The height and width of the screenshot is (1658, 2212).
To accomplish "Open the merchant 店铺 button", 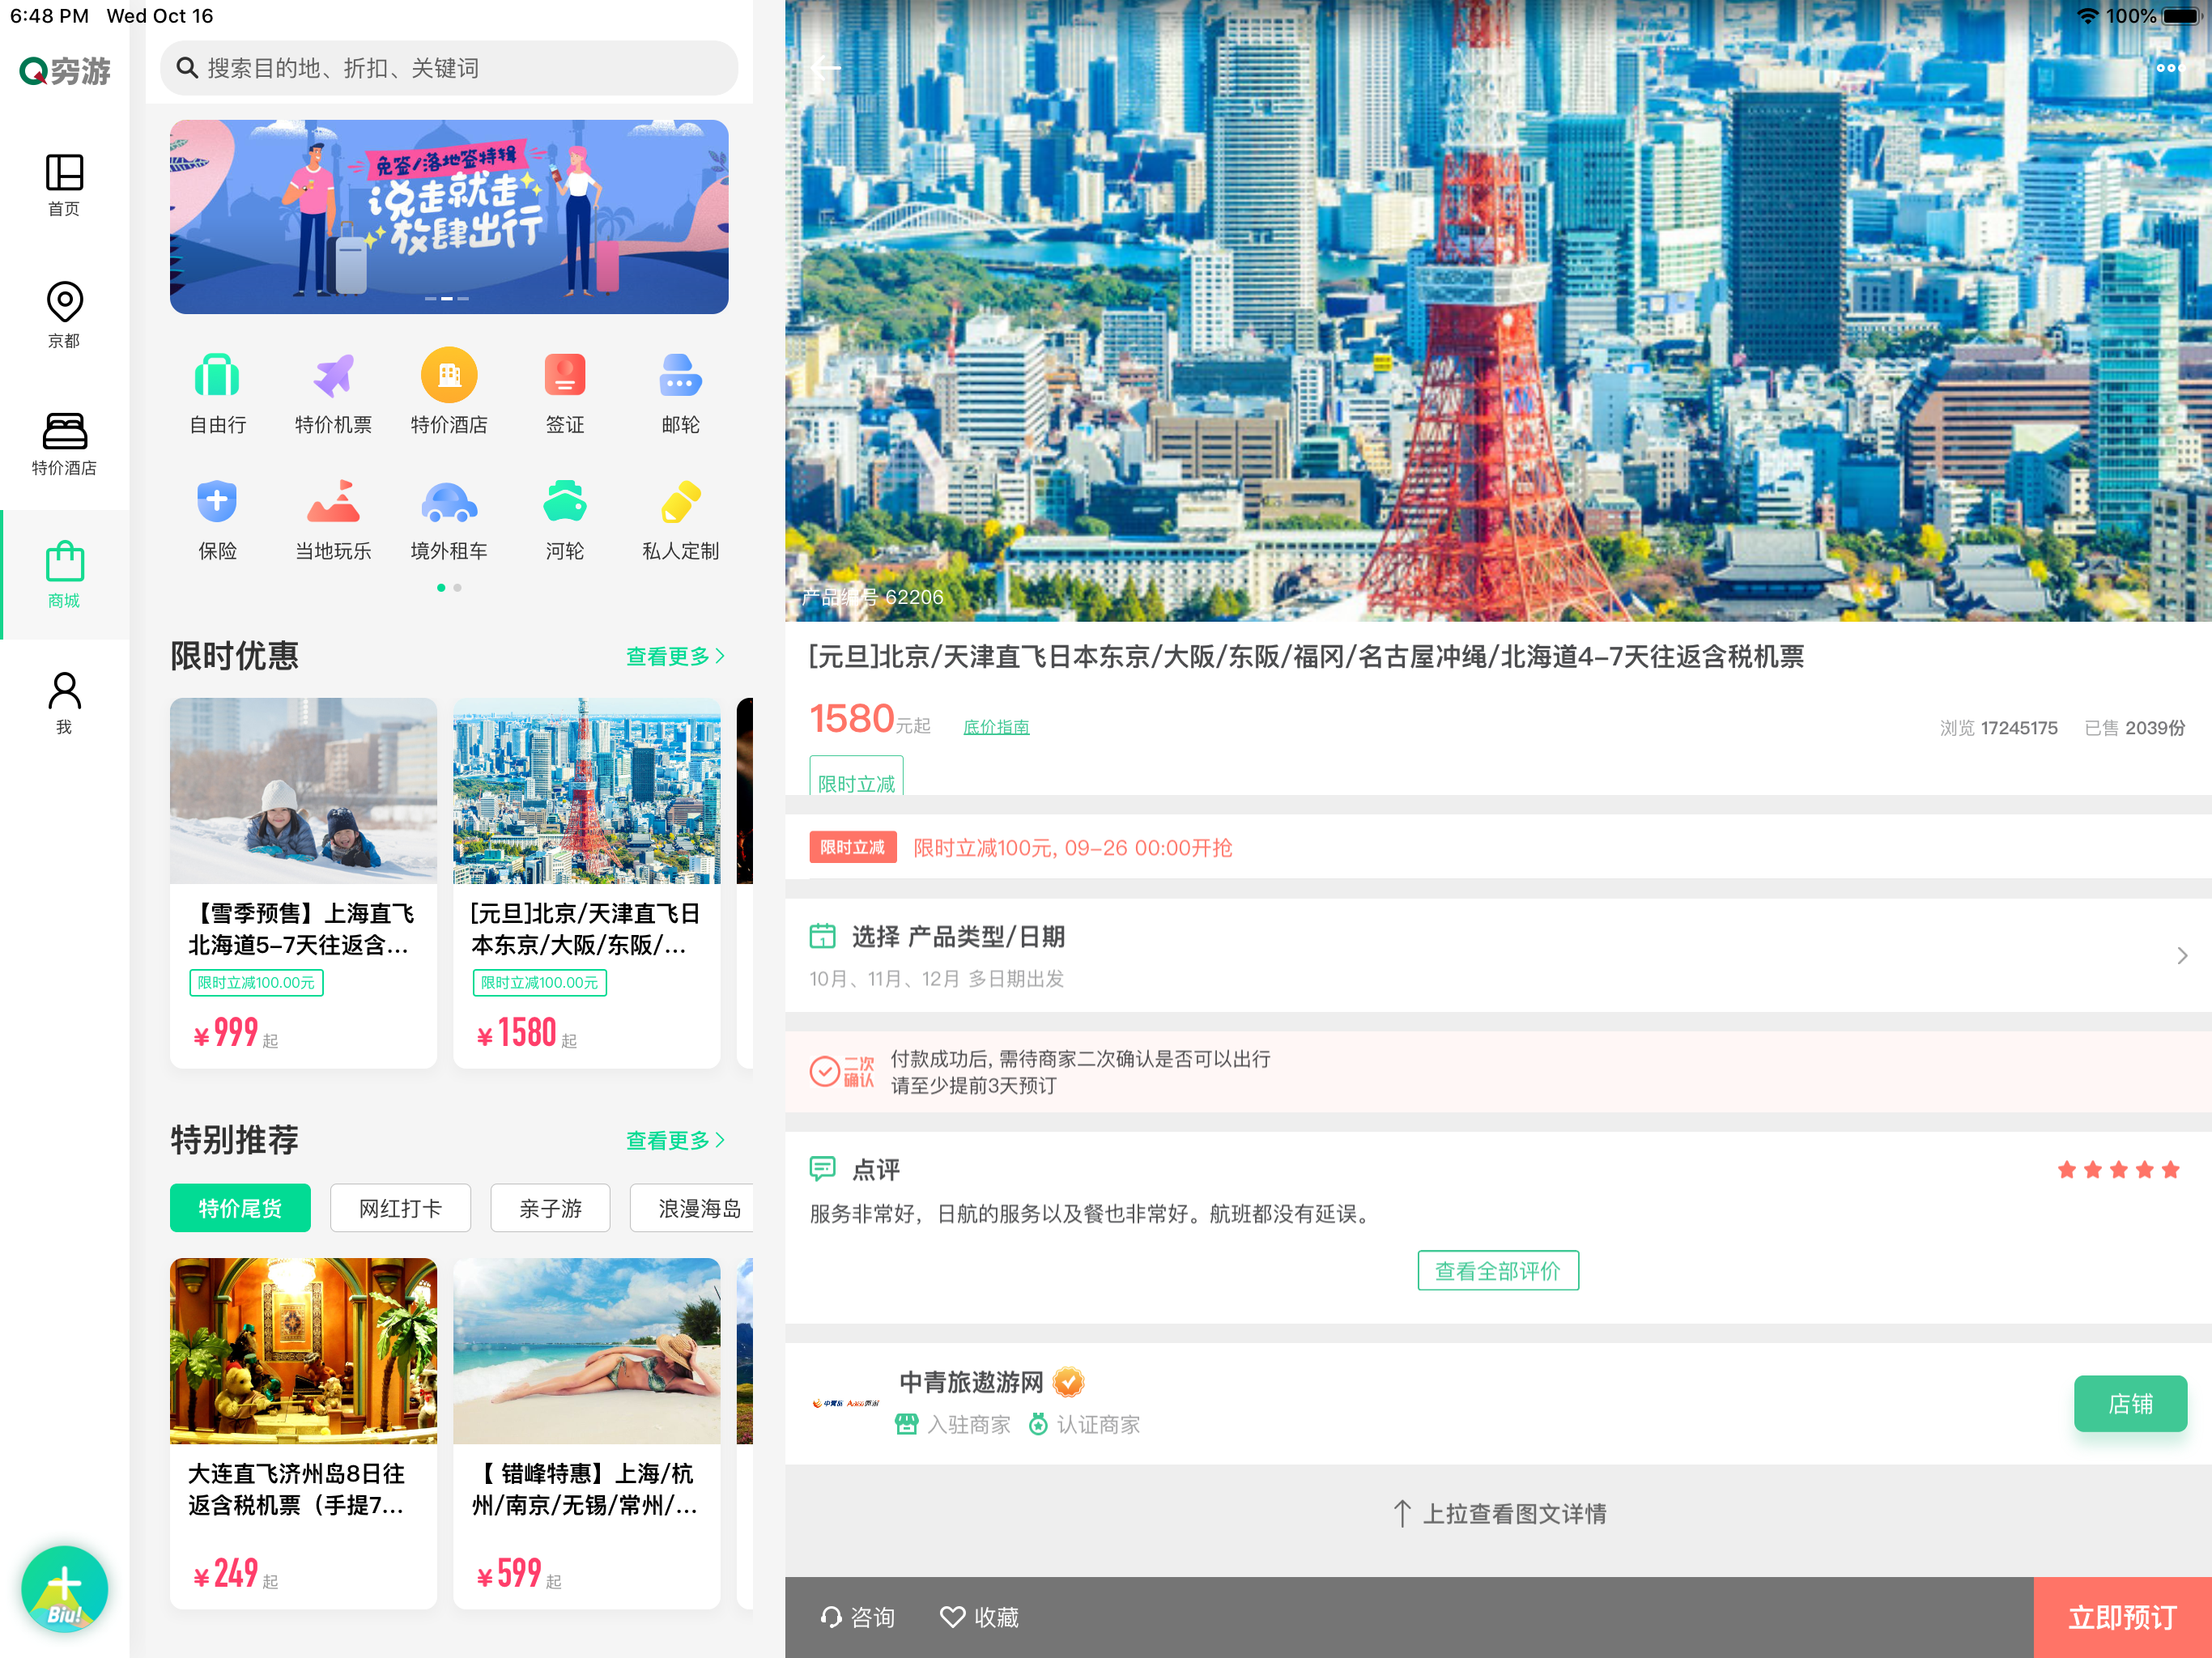I will pos(2130,1403).
